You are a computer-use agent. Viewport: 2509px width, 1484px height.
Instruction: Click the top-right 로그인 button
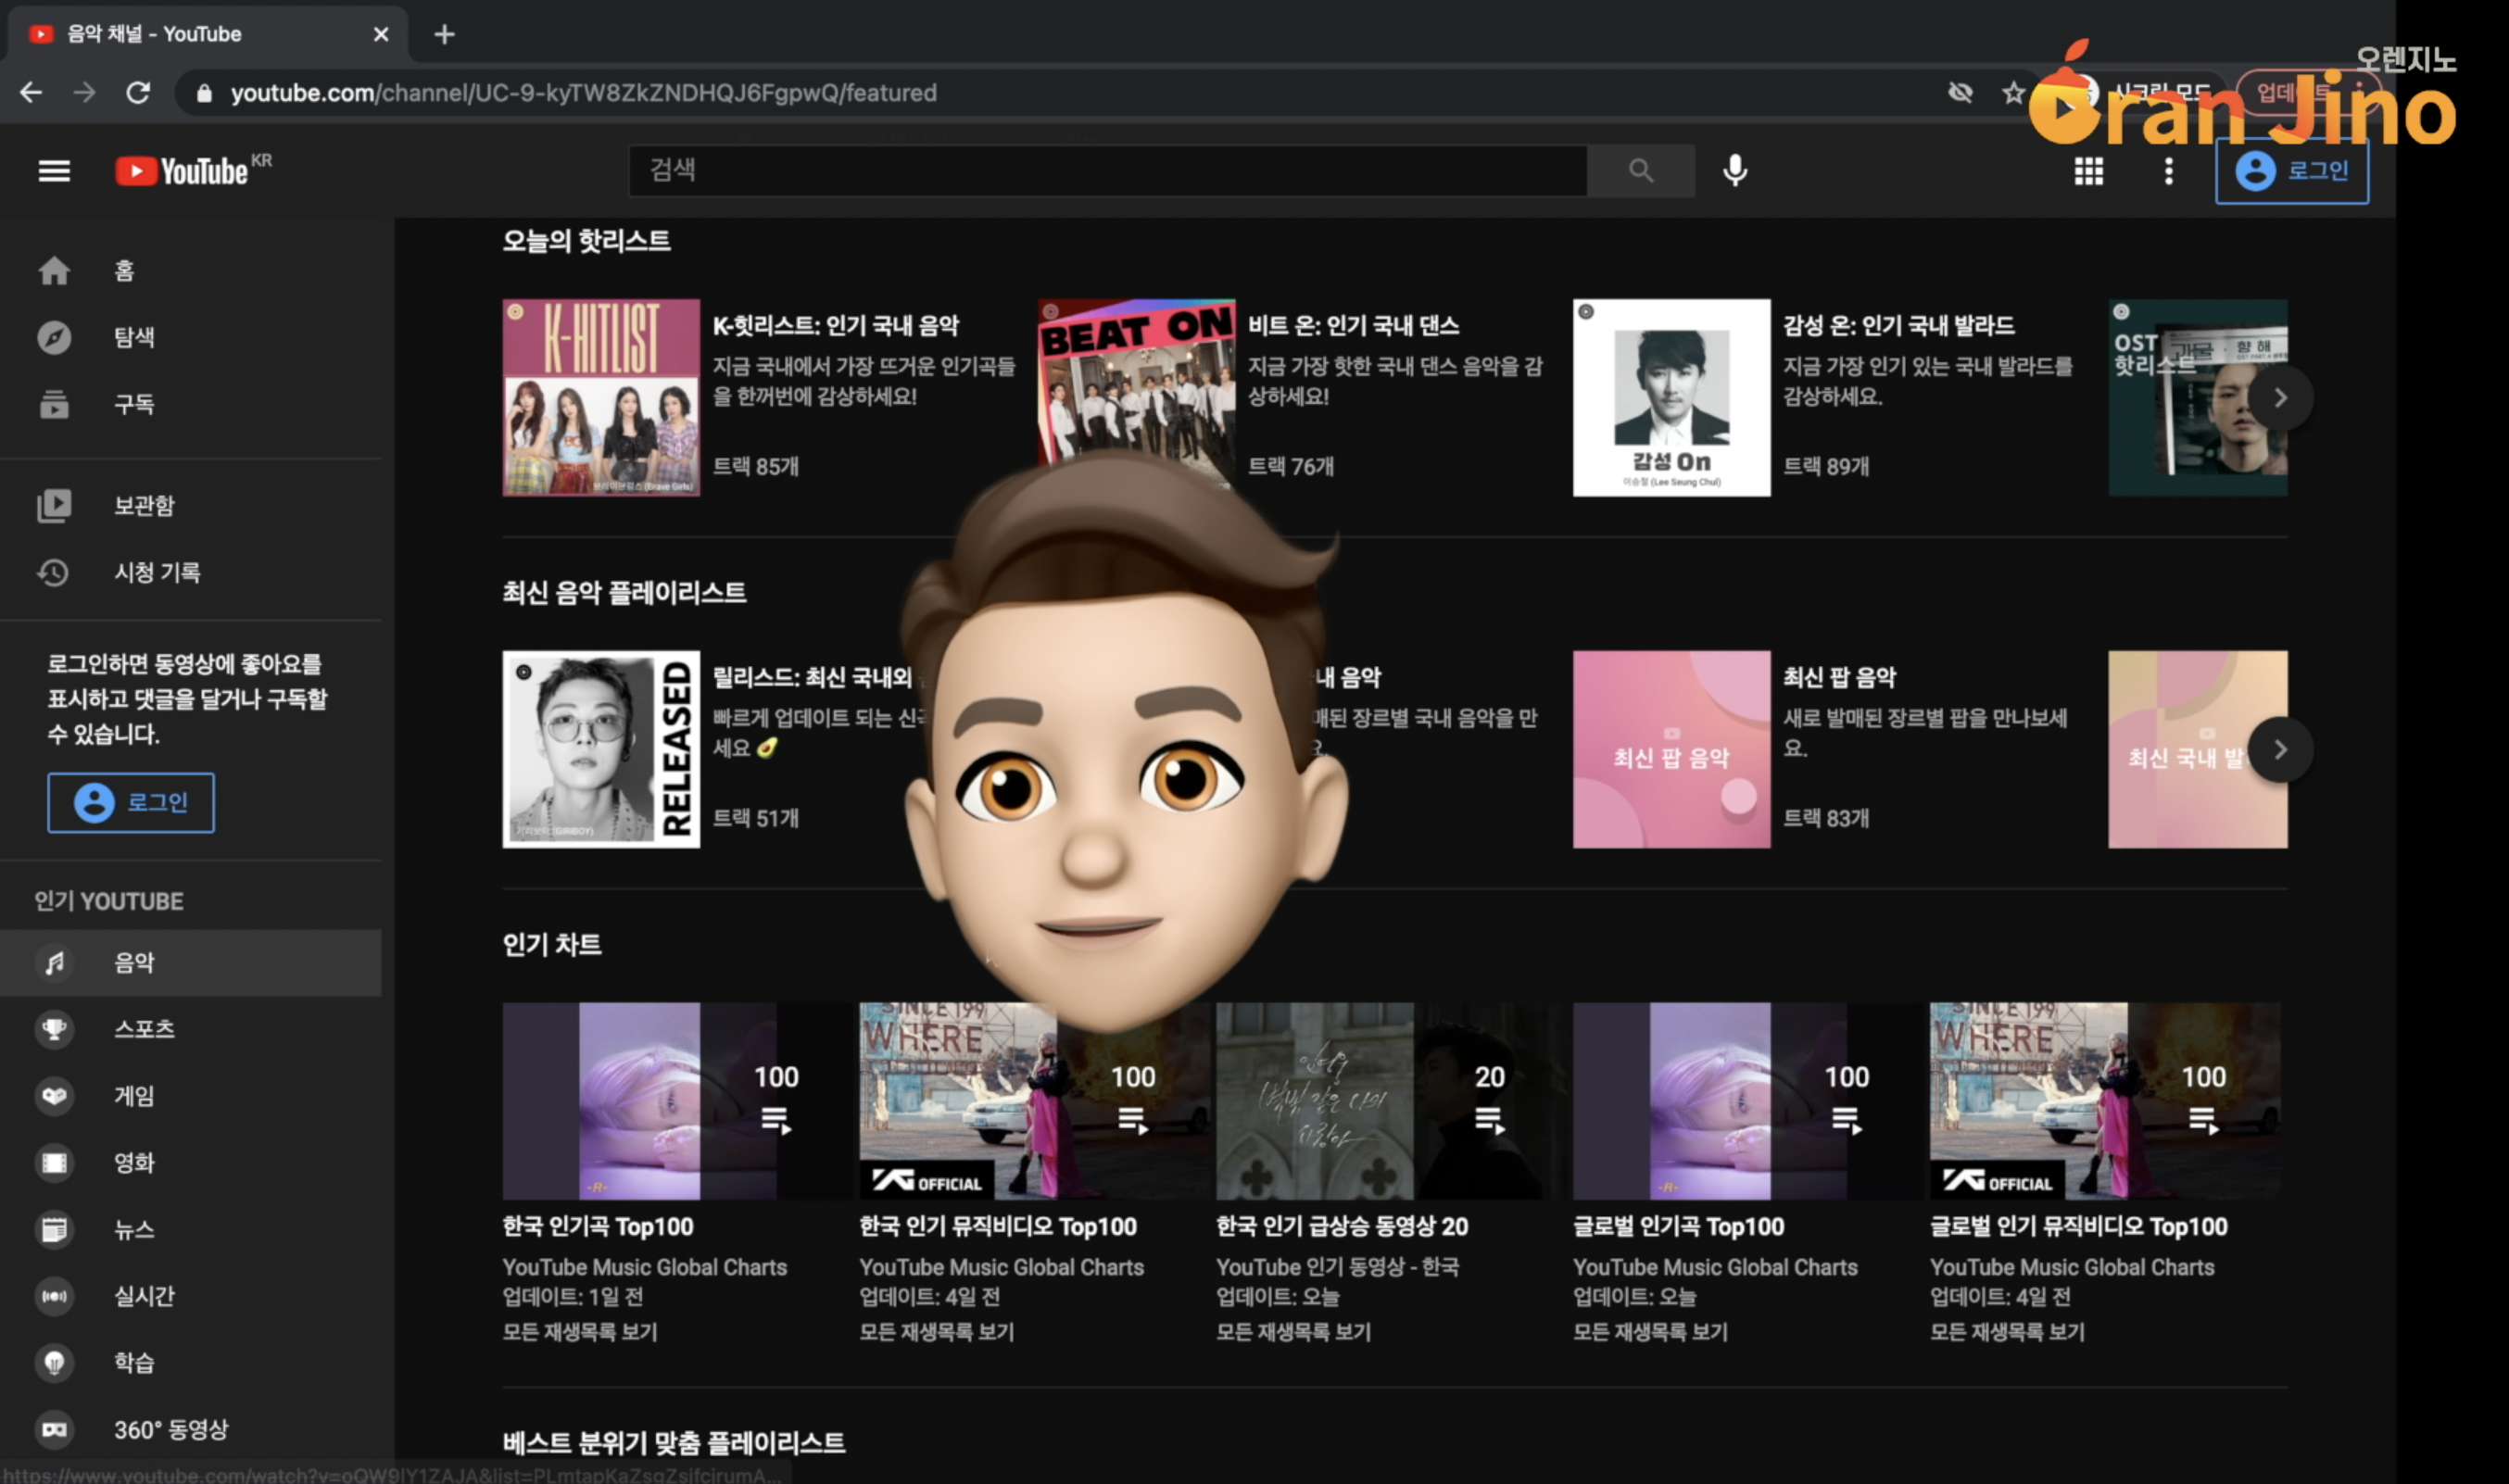tap(2291, 171)
